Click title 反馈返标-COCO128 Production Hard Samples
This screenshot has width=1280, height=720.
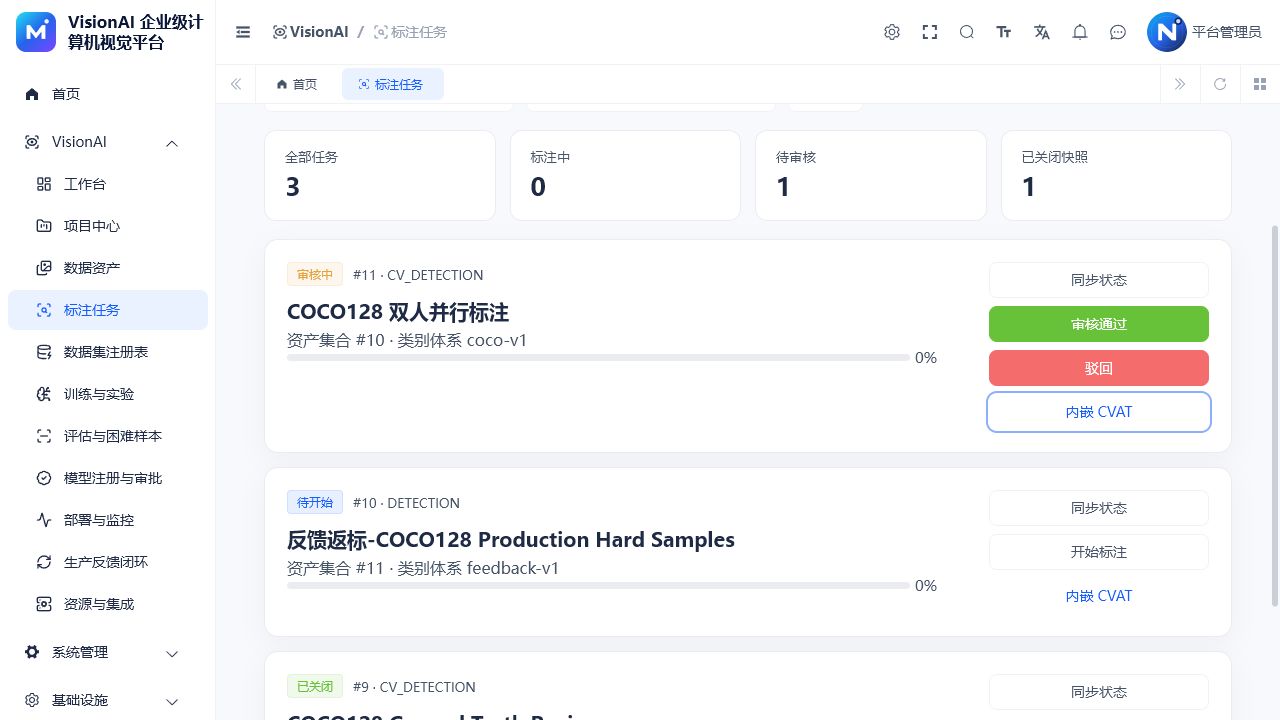(511, 540)
